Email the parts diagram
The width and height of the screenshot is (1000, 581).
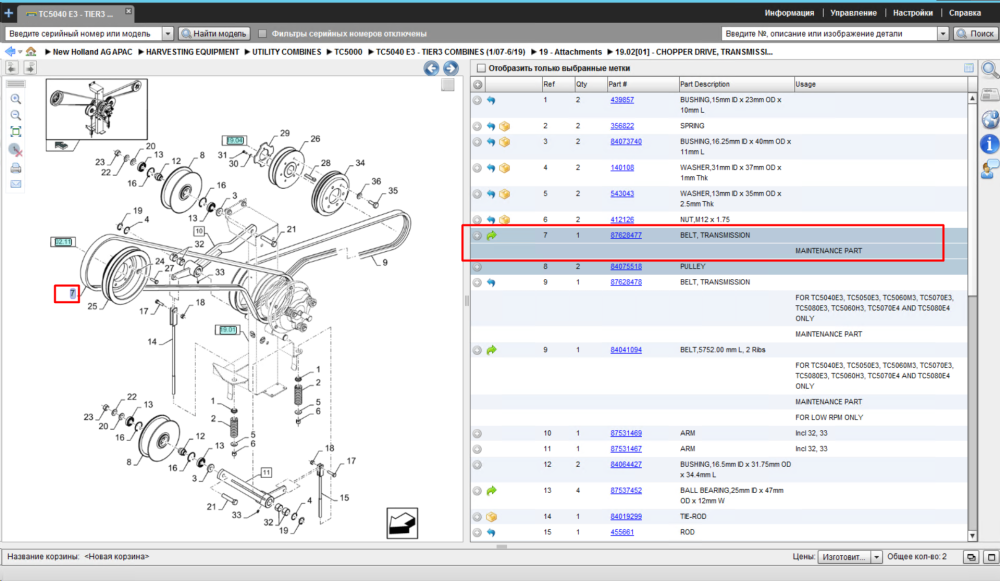16,184
